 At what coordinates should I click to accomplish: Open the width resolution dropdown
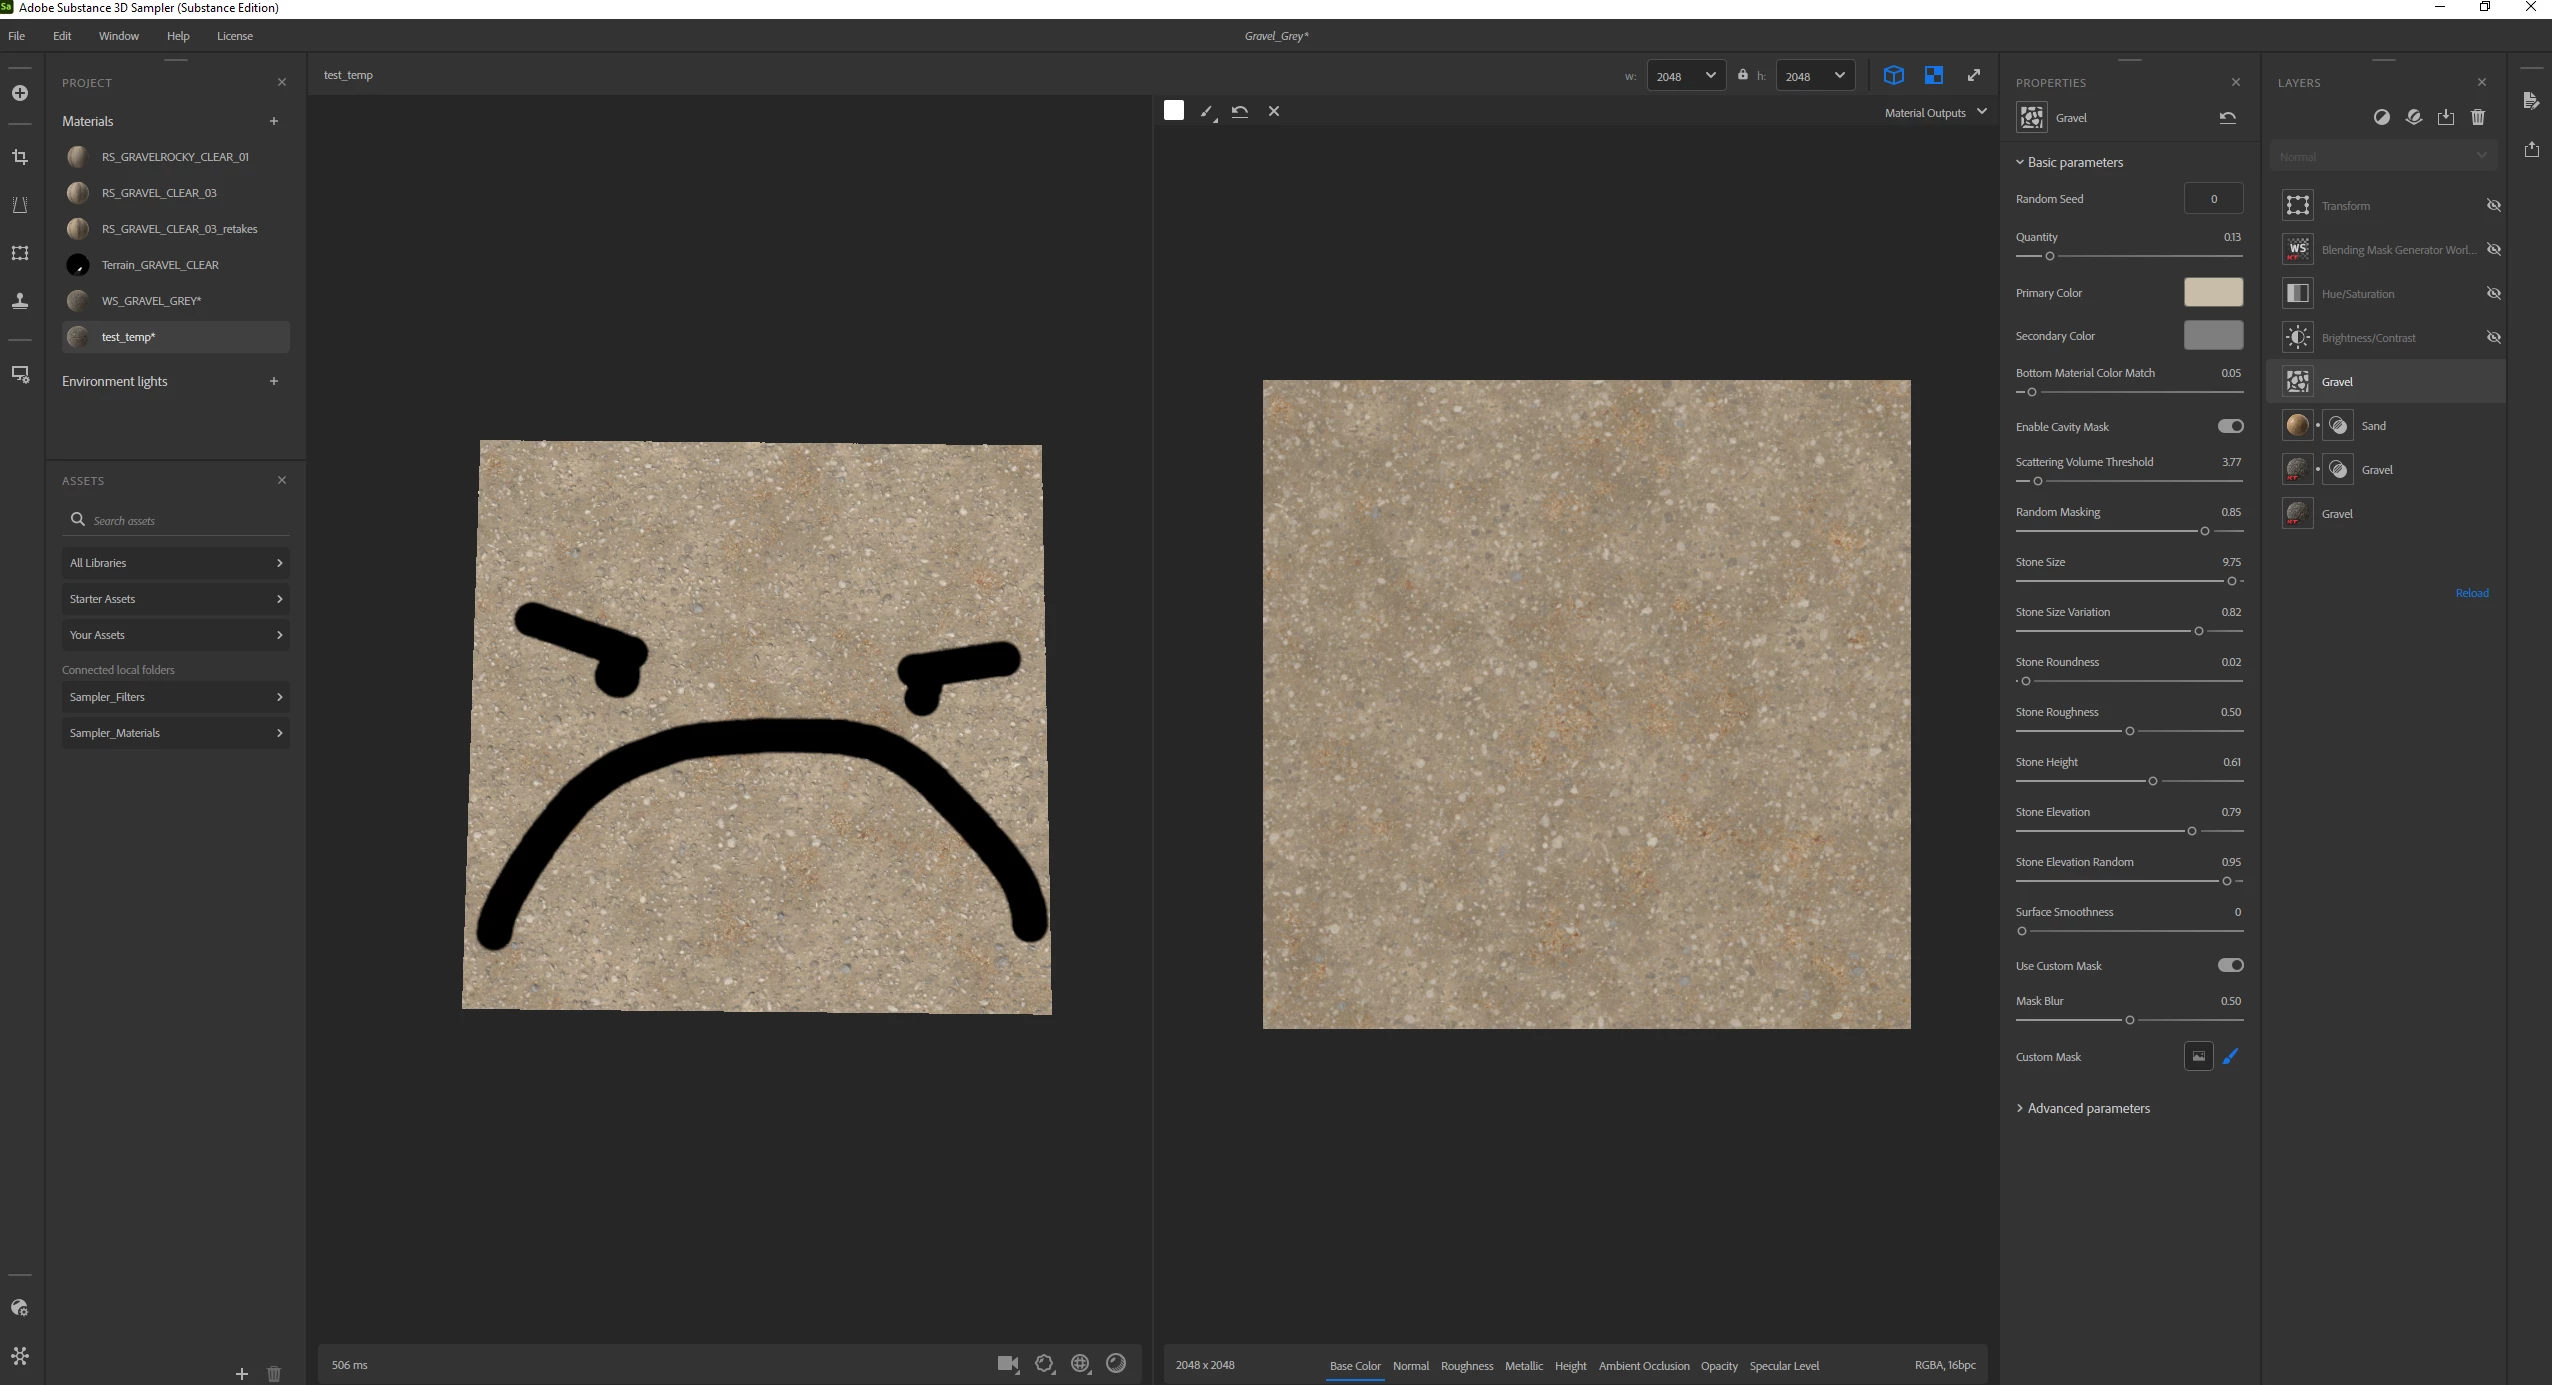coord(1686,76)
